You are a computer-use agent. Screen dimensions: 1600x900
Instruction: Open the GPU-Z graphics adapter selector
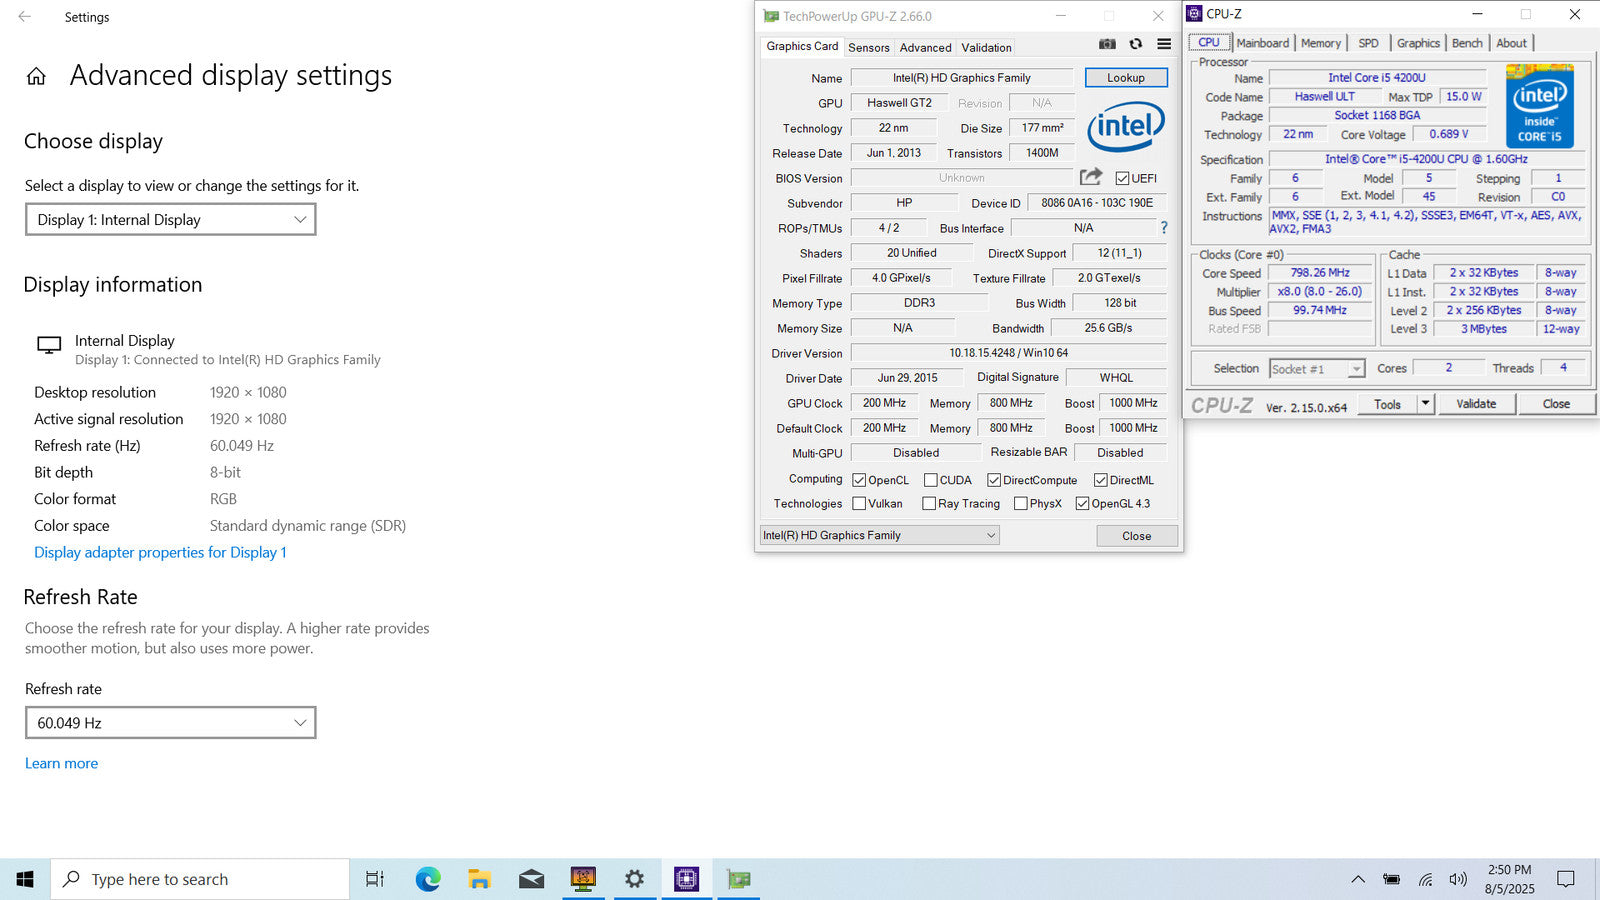[x=879, y=535]
